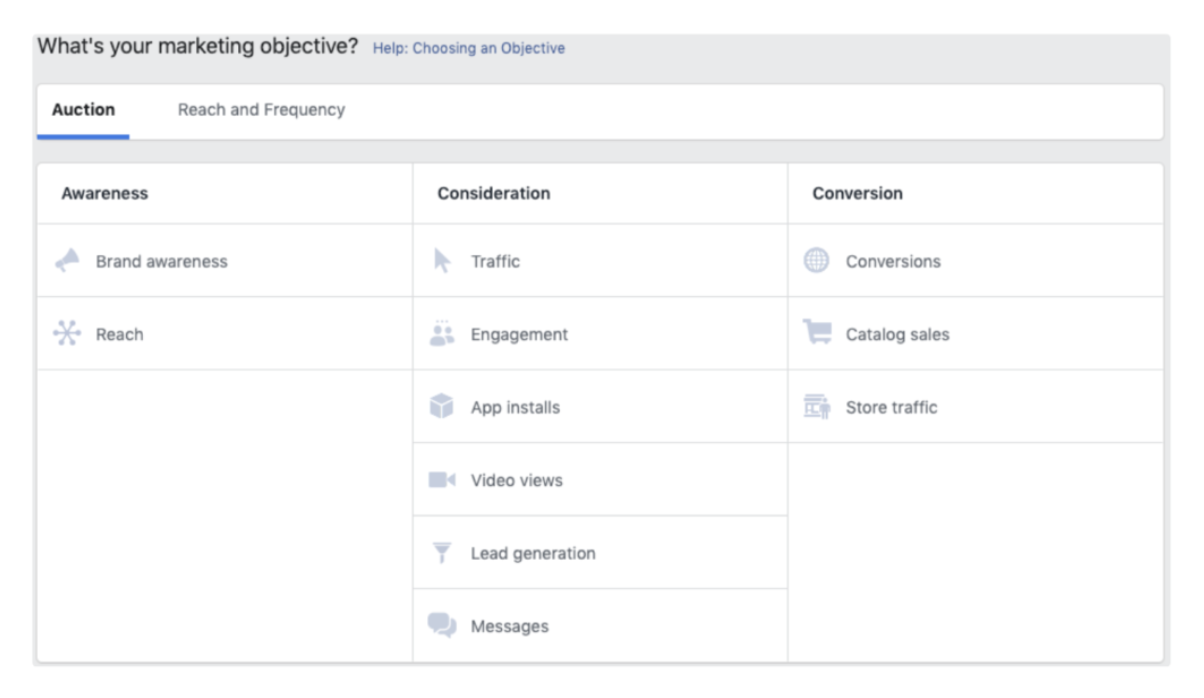Click the Awareness column heading

point(104,194)
